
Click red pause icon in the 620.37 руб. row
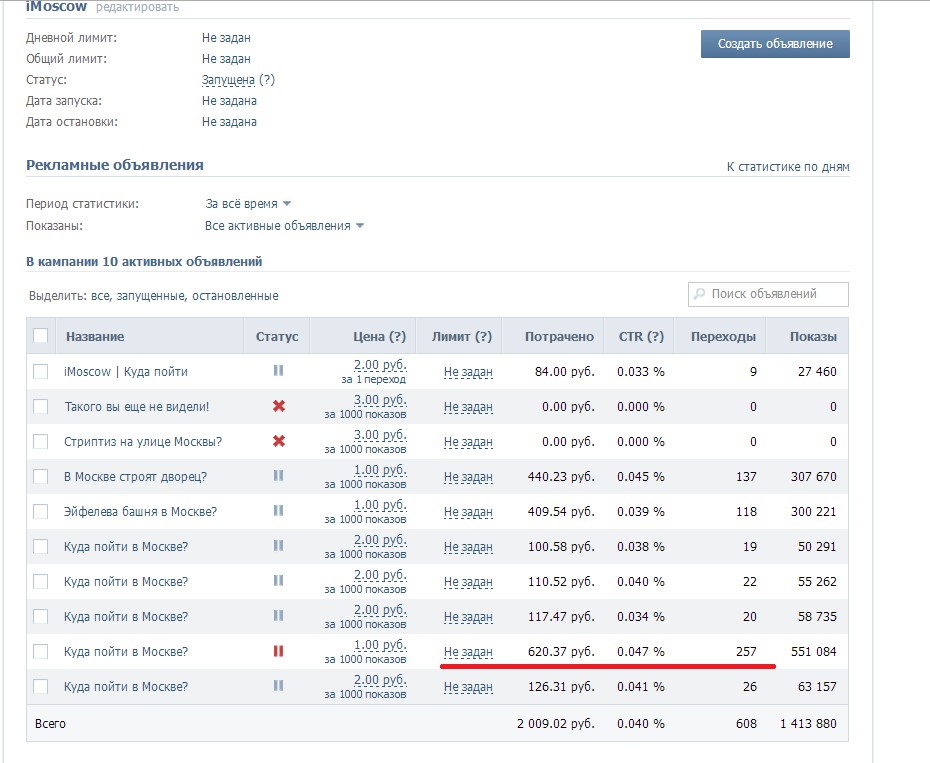click(x=278, y=651)
